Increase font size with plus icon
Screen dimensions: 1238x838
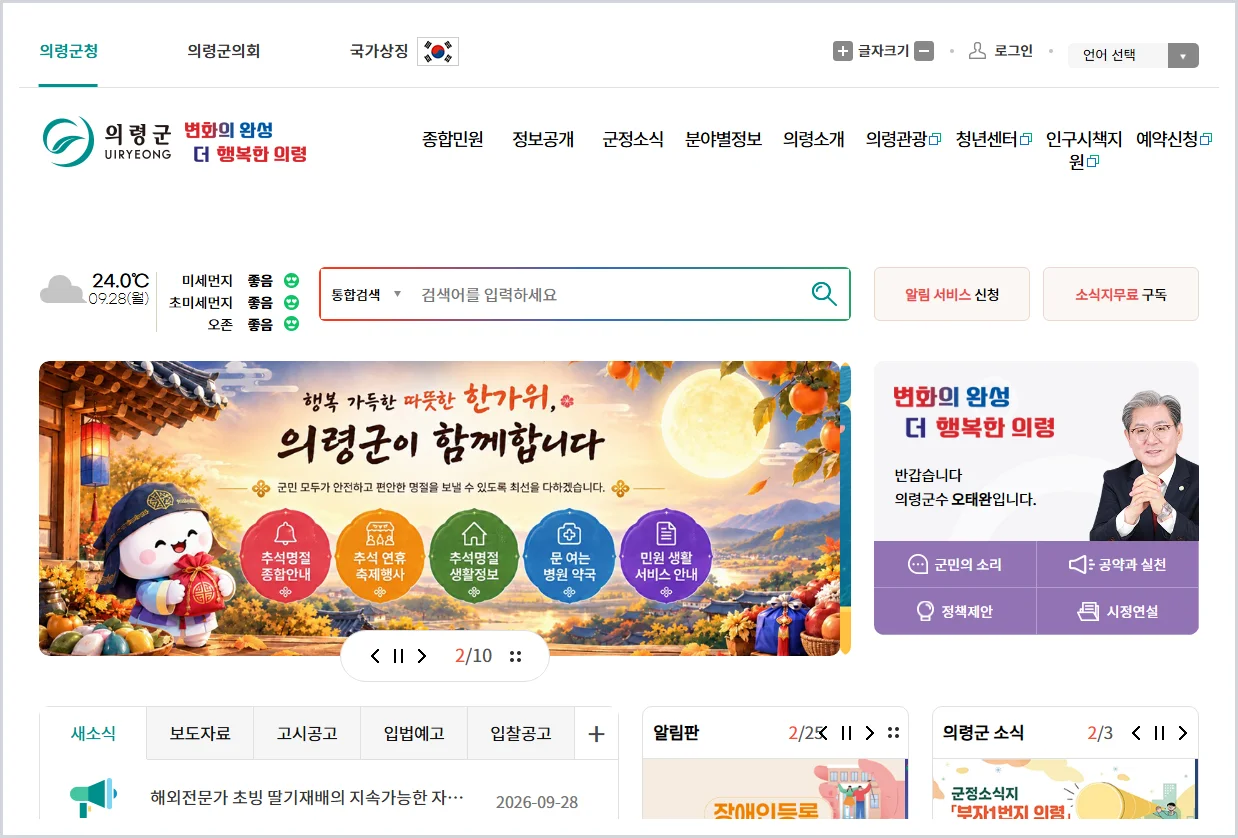coord(843,51)
